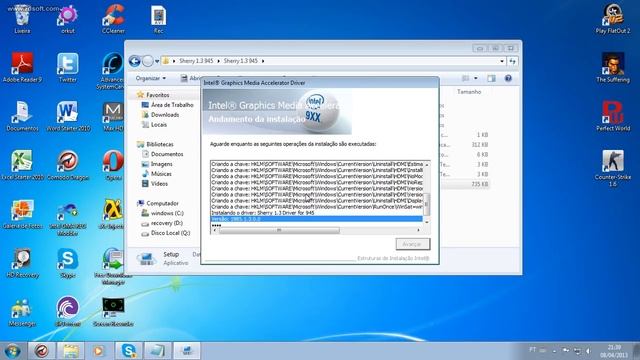The height and width of the screenshot is (360, 640).
Task: Open Documentos desktop shortcut
Action: coord(22,116)
